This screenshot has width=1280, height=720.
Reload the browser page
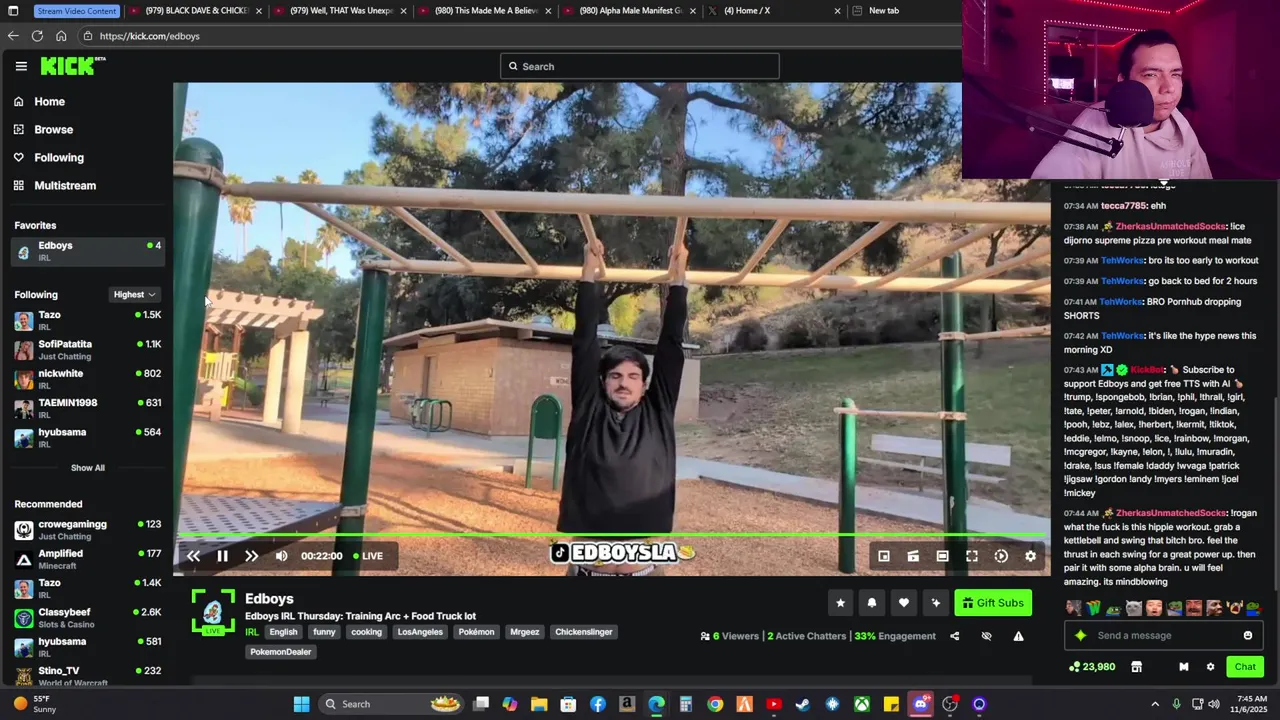(37, 36)
